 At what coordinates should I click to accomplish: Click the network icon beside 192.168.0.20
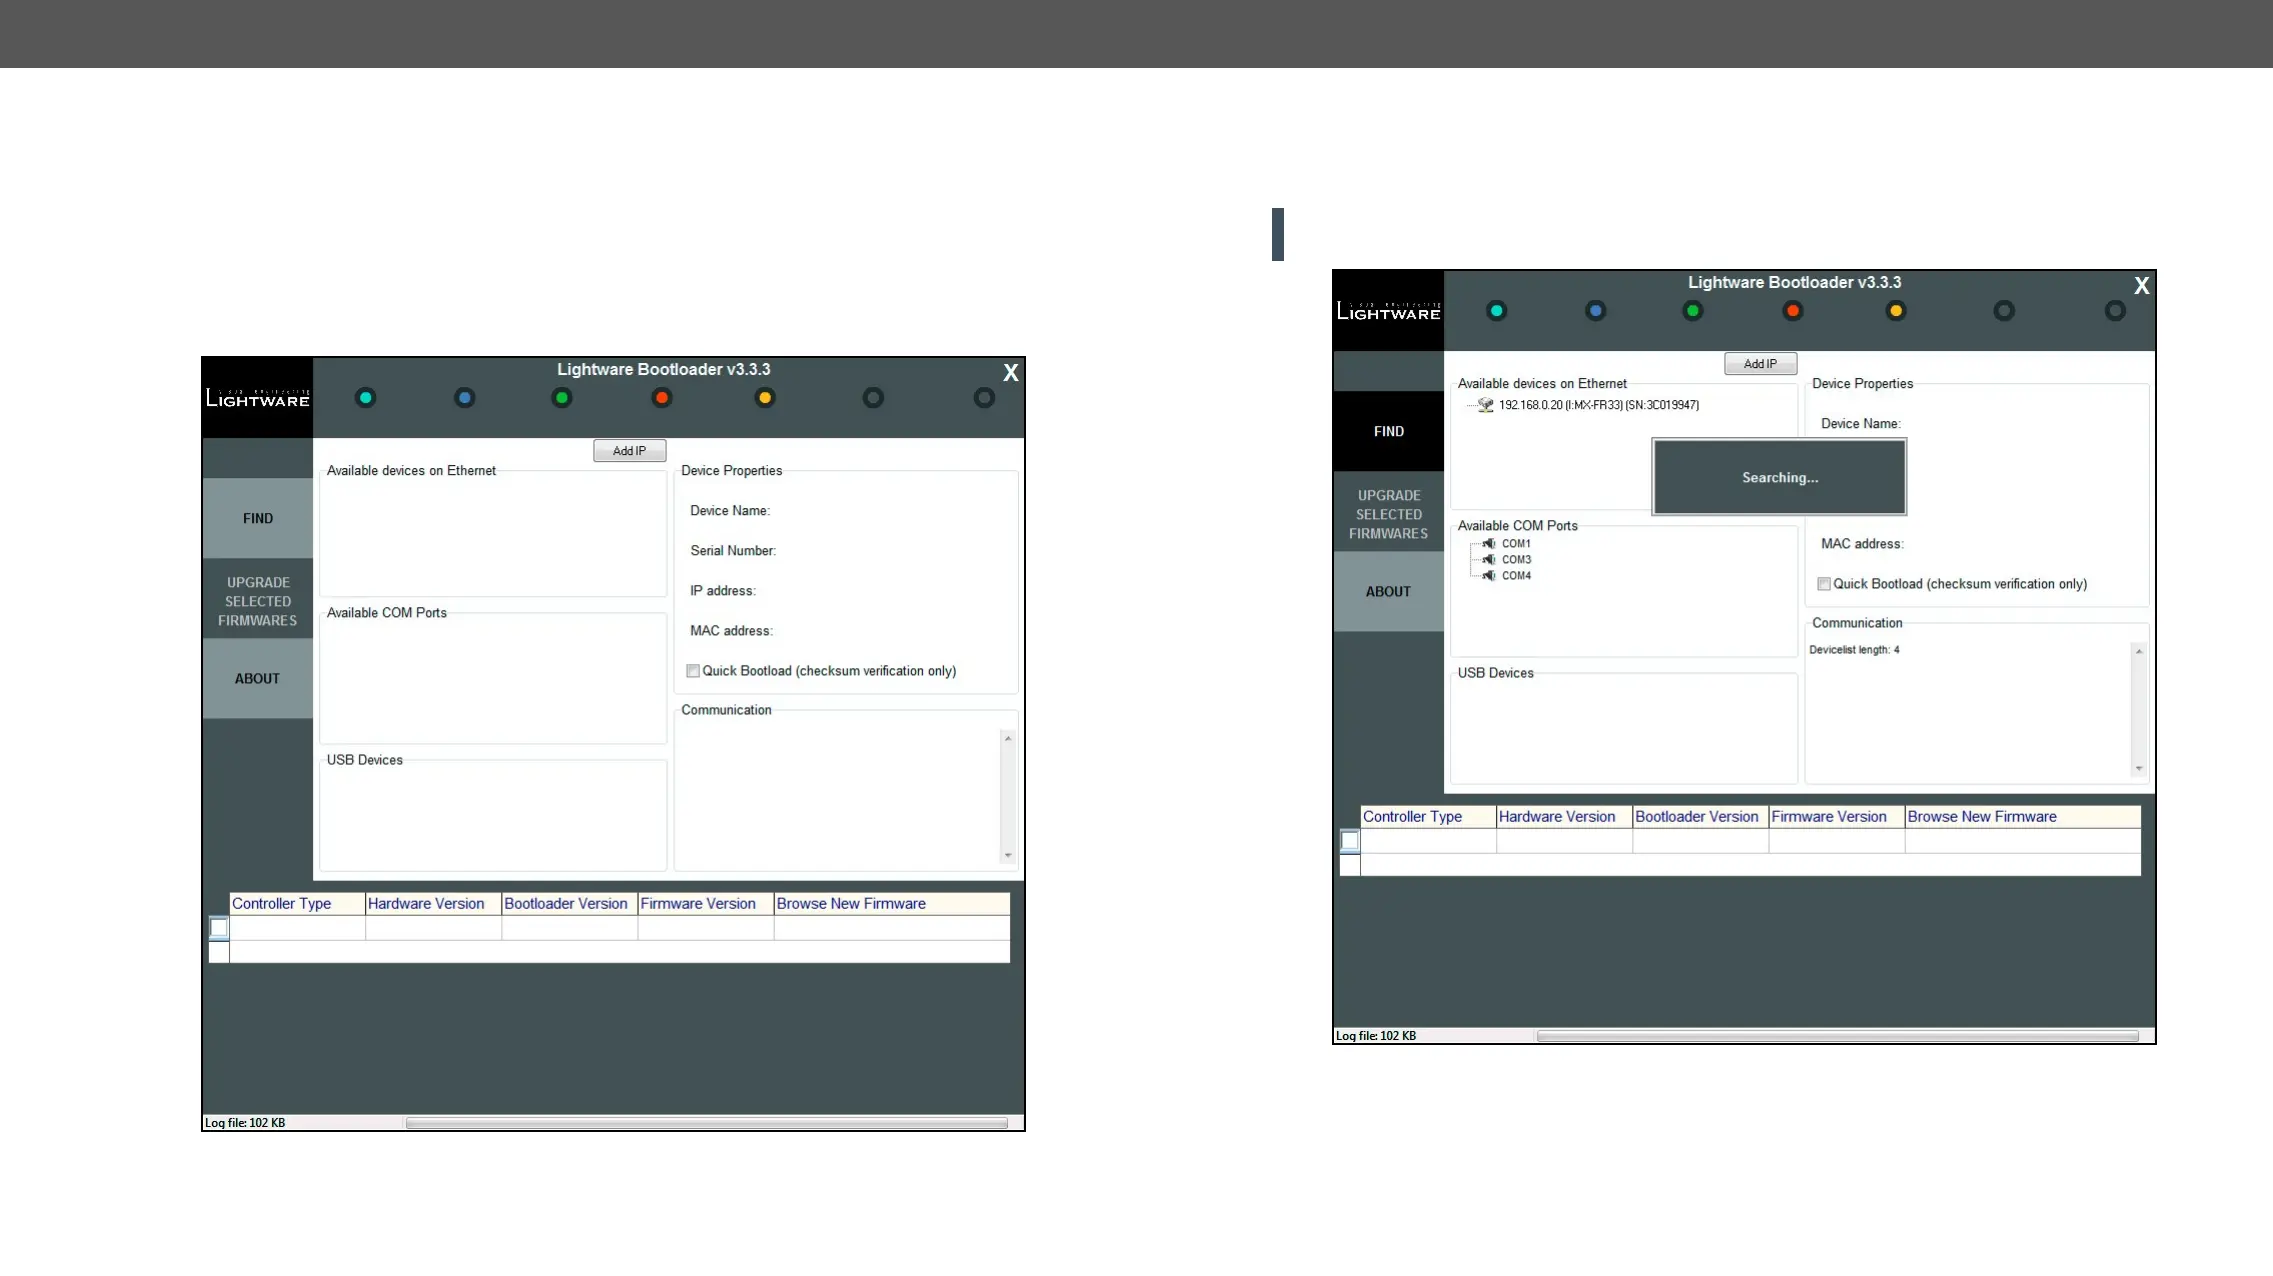pos(1486,405)
